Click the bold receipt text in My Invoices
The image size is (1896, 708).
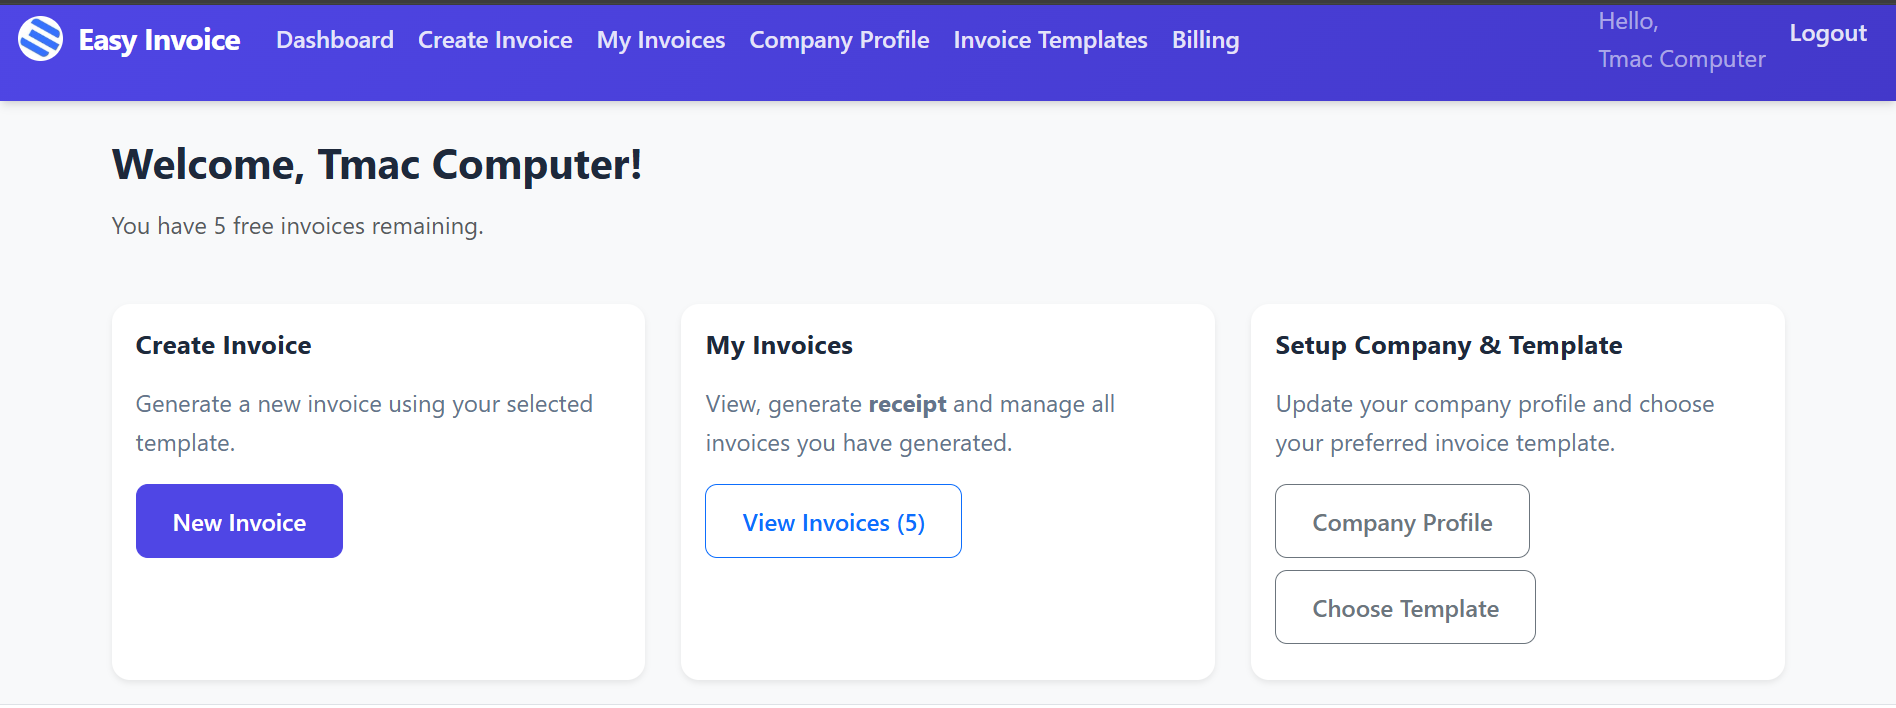[908, 404]
